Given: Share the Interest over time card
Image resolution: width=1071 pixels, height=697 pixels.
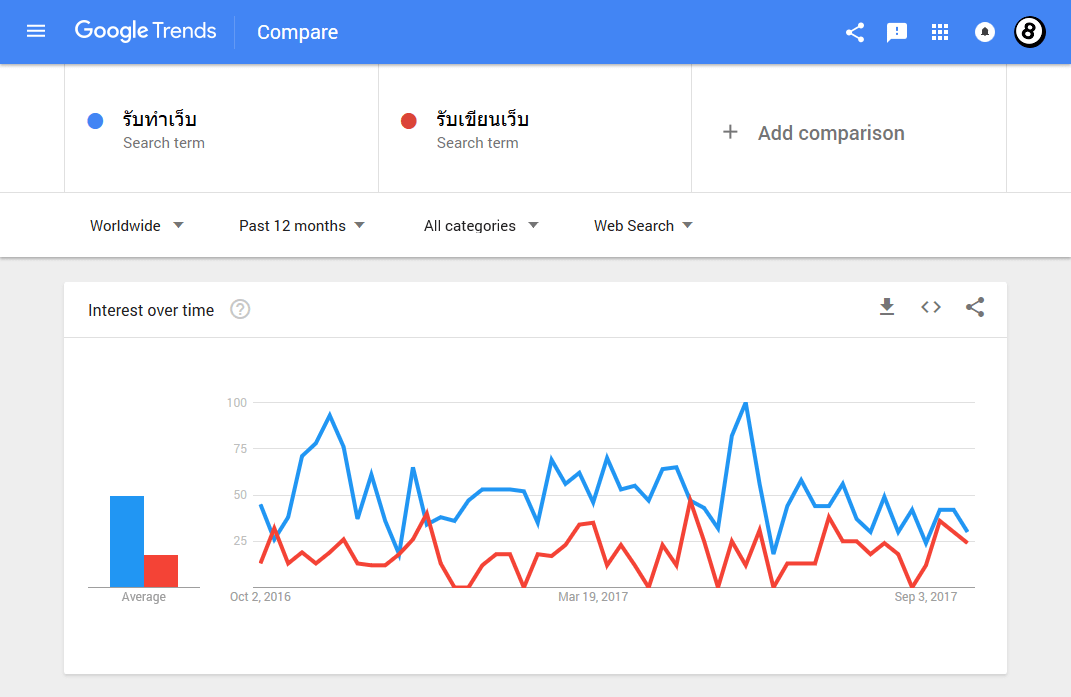Looking at the screenshot, I should click(x=975, y=308).
